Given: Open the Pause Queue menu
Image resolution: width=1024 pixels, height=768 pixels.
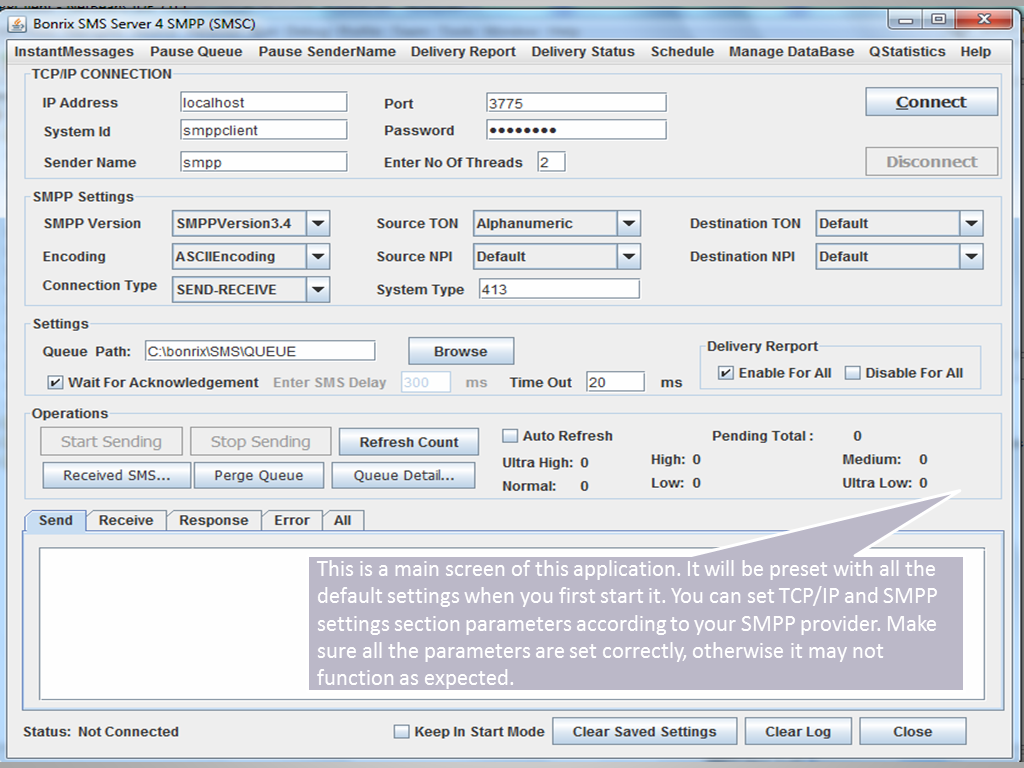Looking at the screenshot, I should pos(196,52).
